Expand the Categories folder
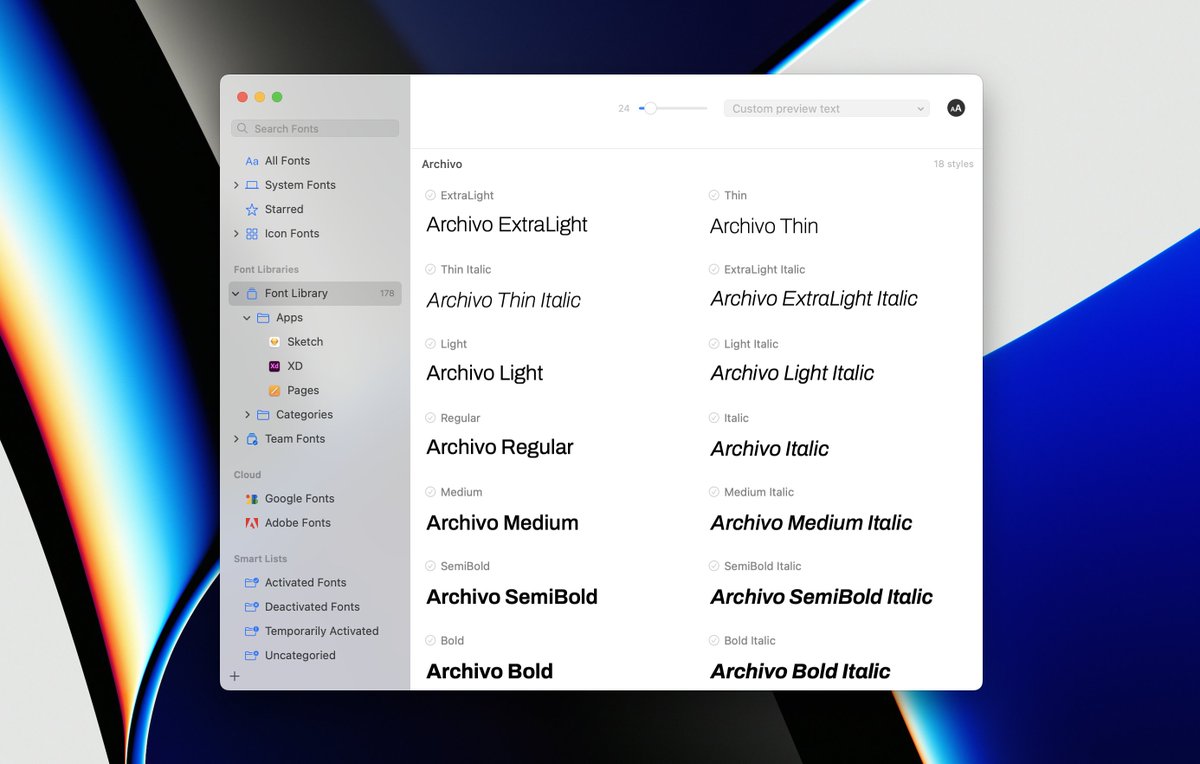This screenshot has width=1200, height=764. (x=248, y=415)
